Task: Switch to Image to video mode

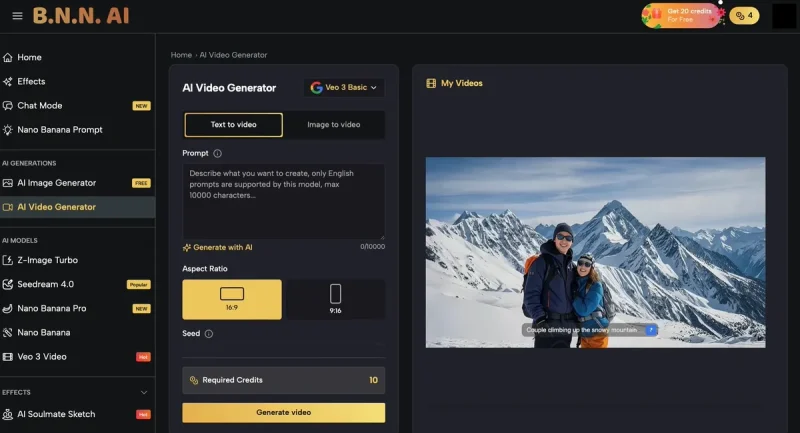Action: point(333,125)
